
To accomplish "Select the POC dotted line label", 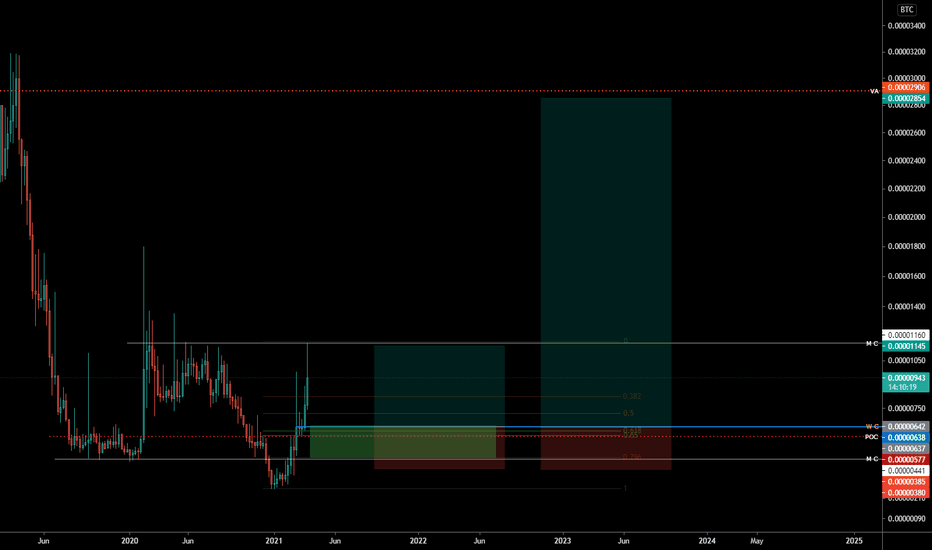I will (871, 437).
